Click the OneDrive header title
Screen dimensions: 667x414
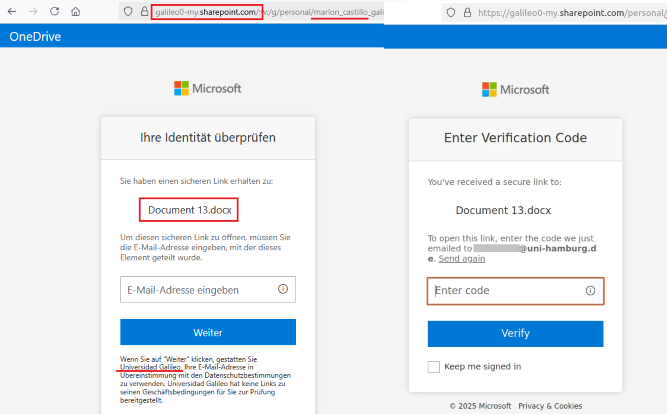pyautogui.click(x=35, y=37)
